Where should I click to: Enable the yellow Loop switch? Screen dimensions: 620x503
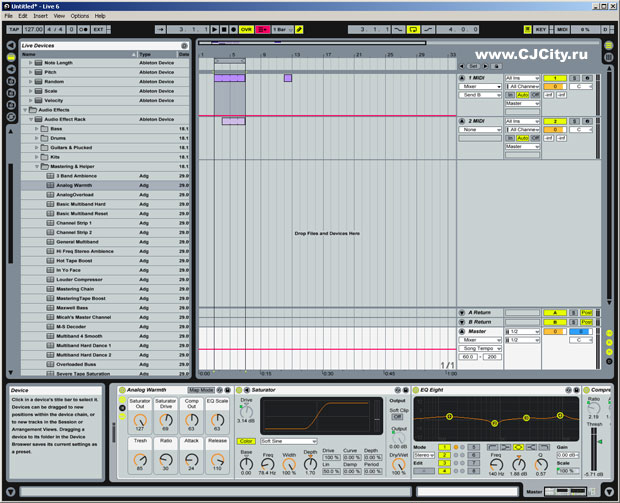coord(413,29)
